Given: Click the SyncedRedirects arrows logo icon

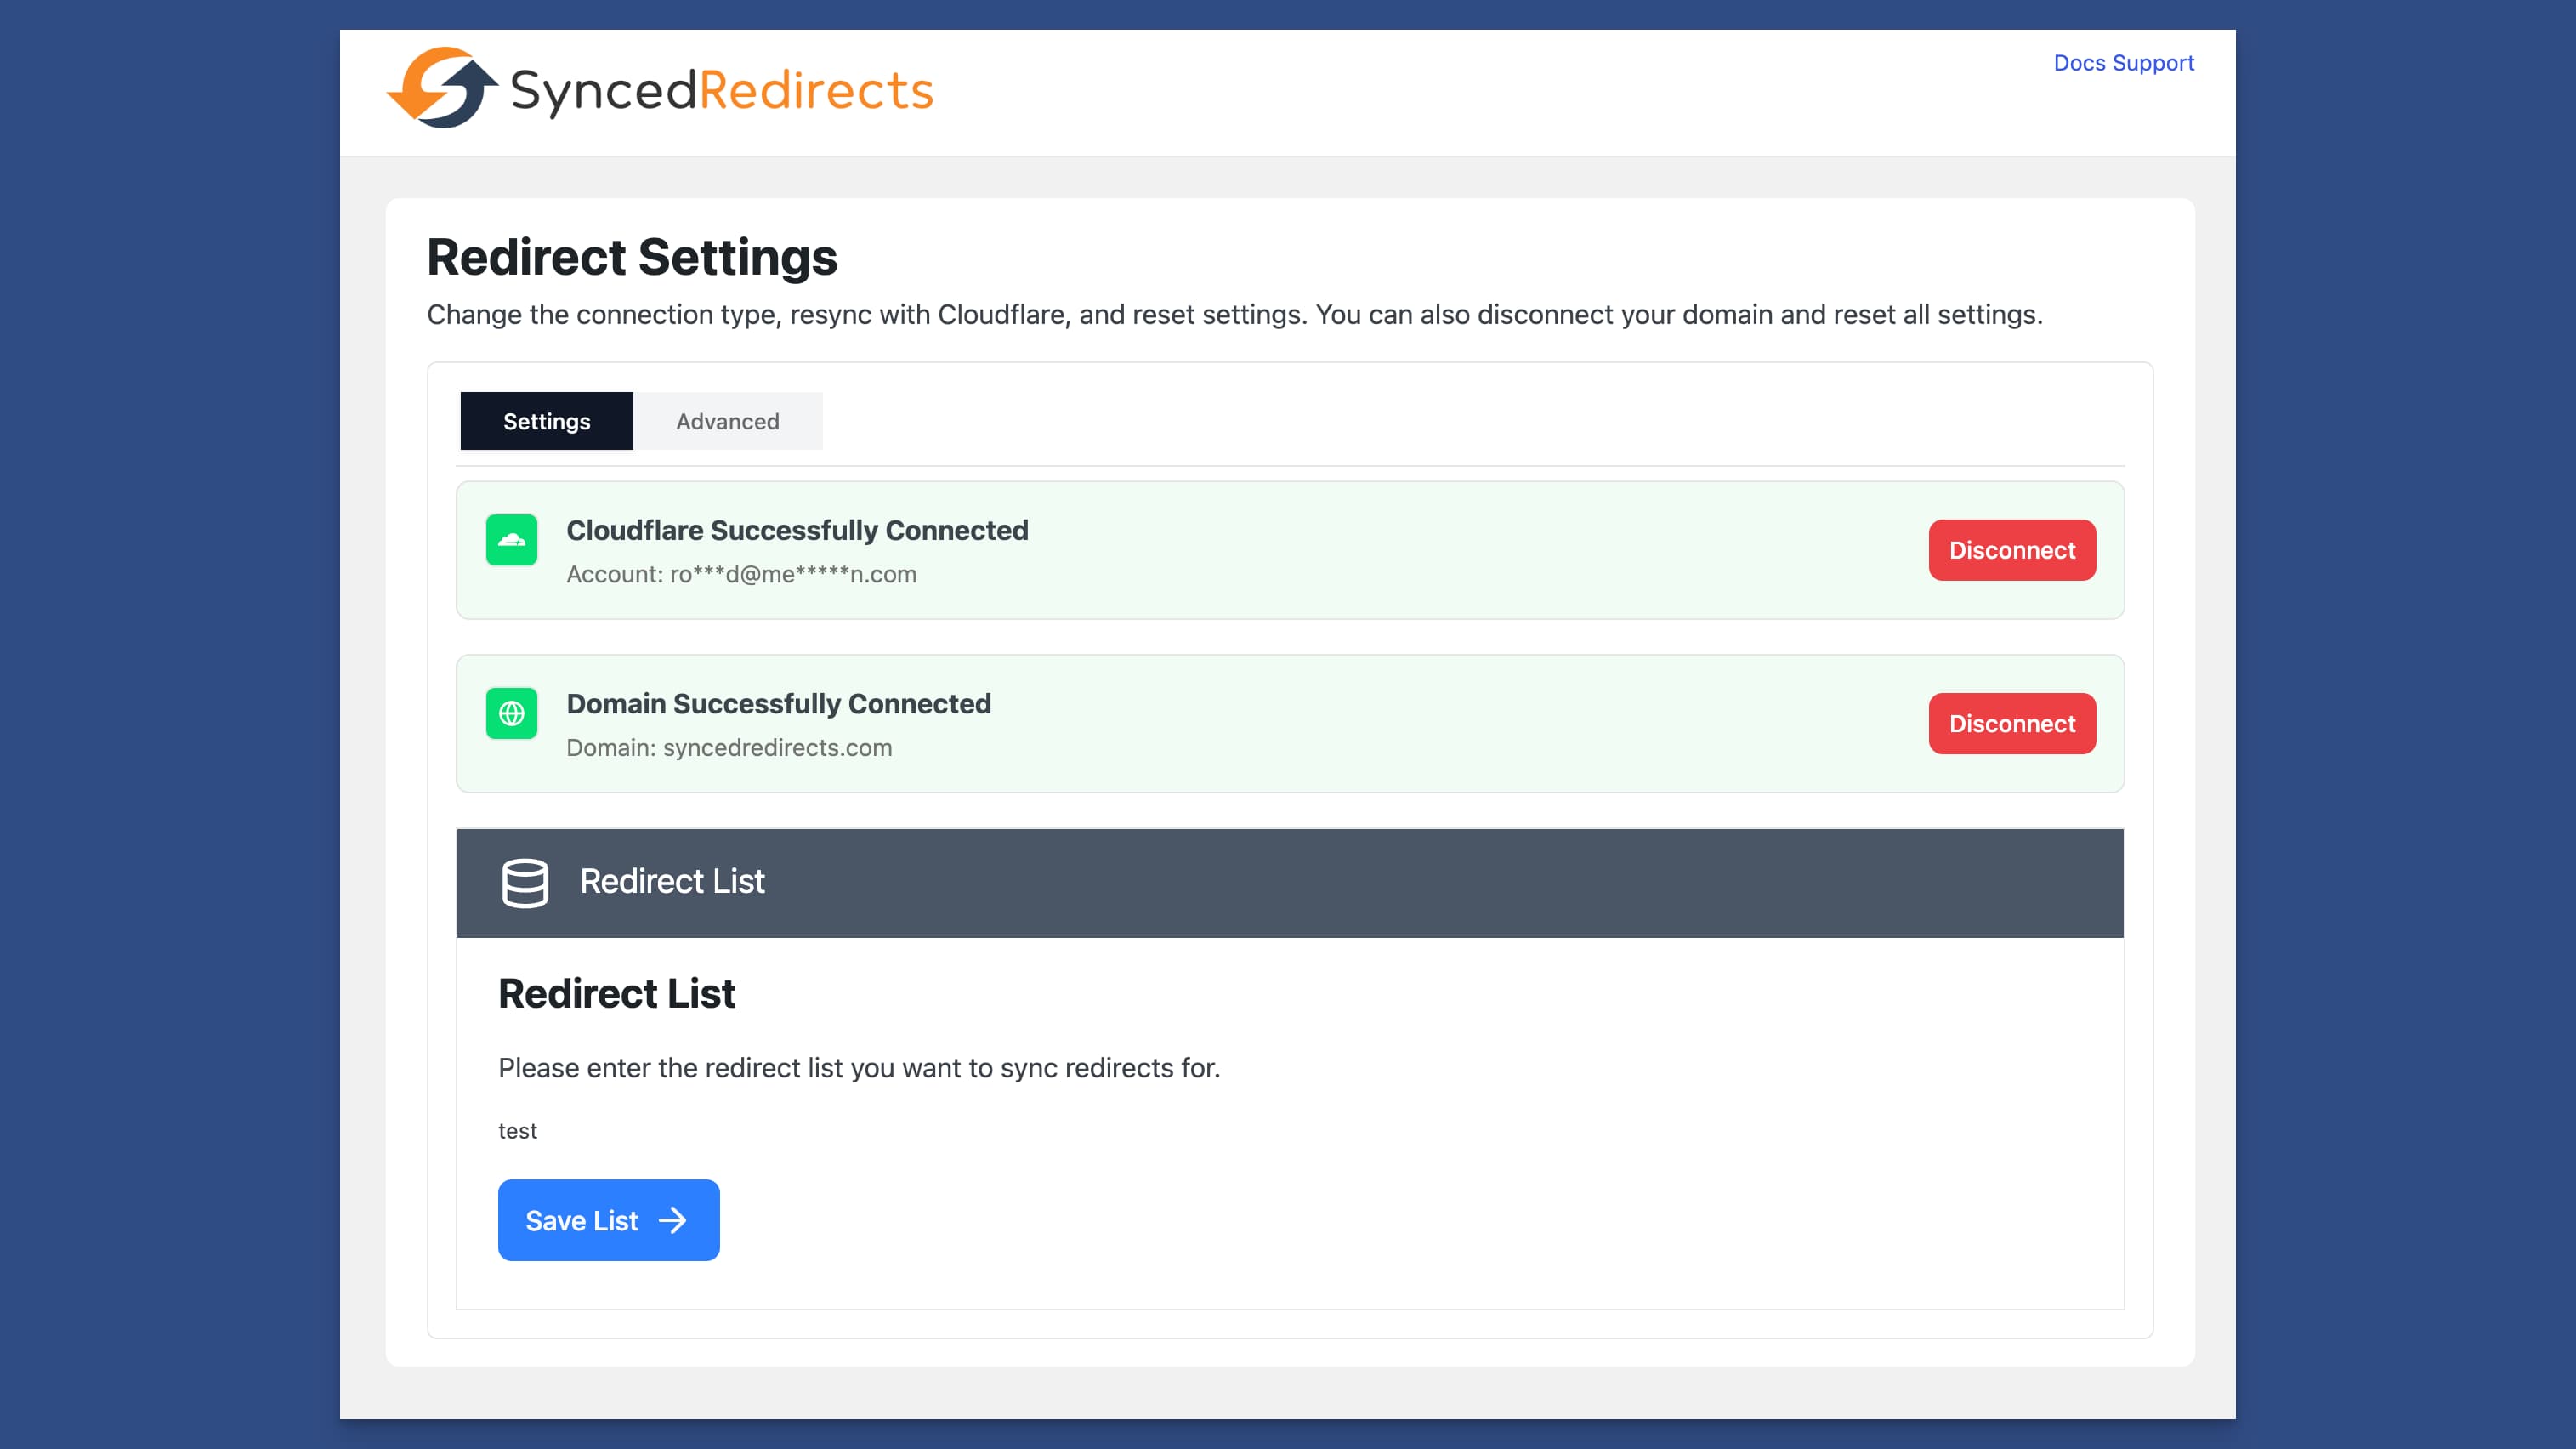Looking at the screenshot, I should 442,88.
